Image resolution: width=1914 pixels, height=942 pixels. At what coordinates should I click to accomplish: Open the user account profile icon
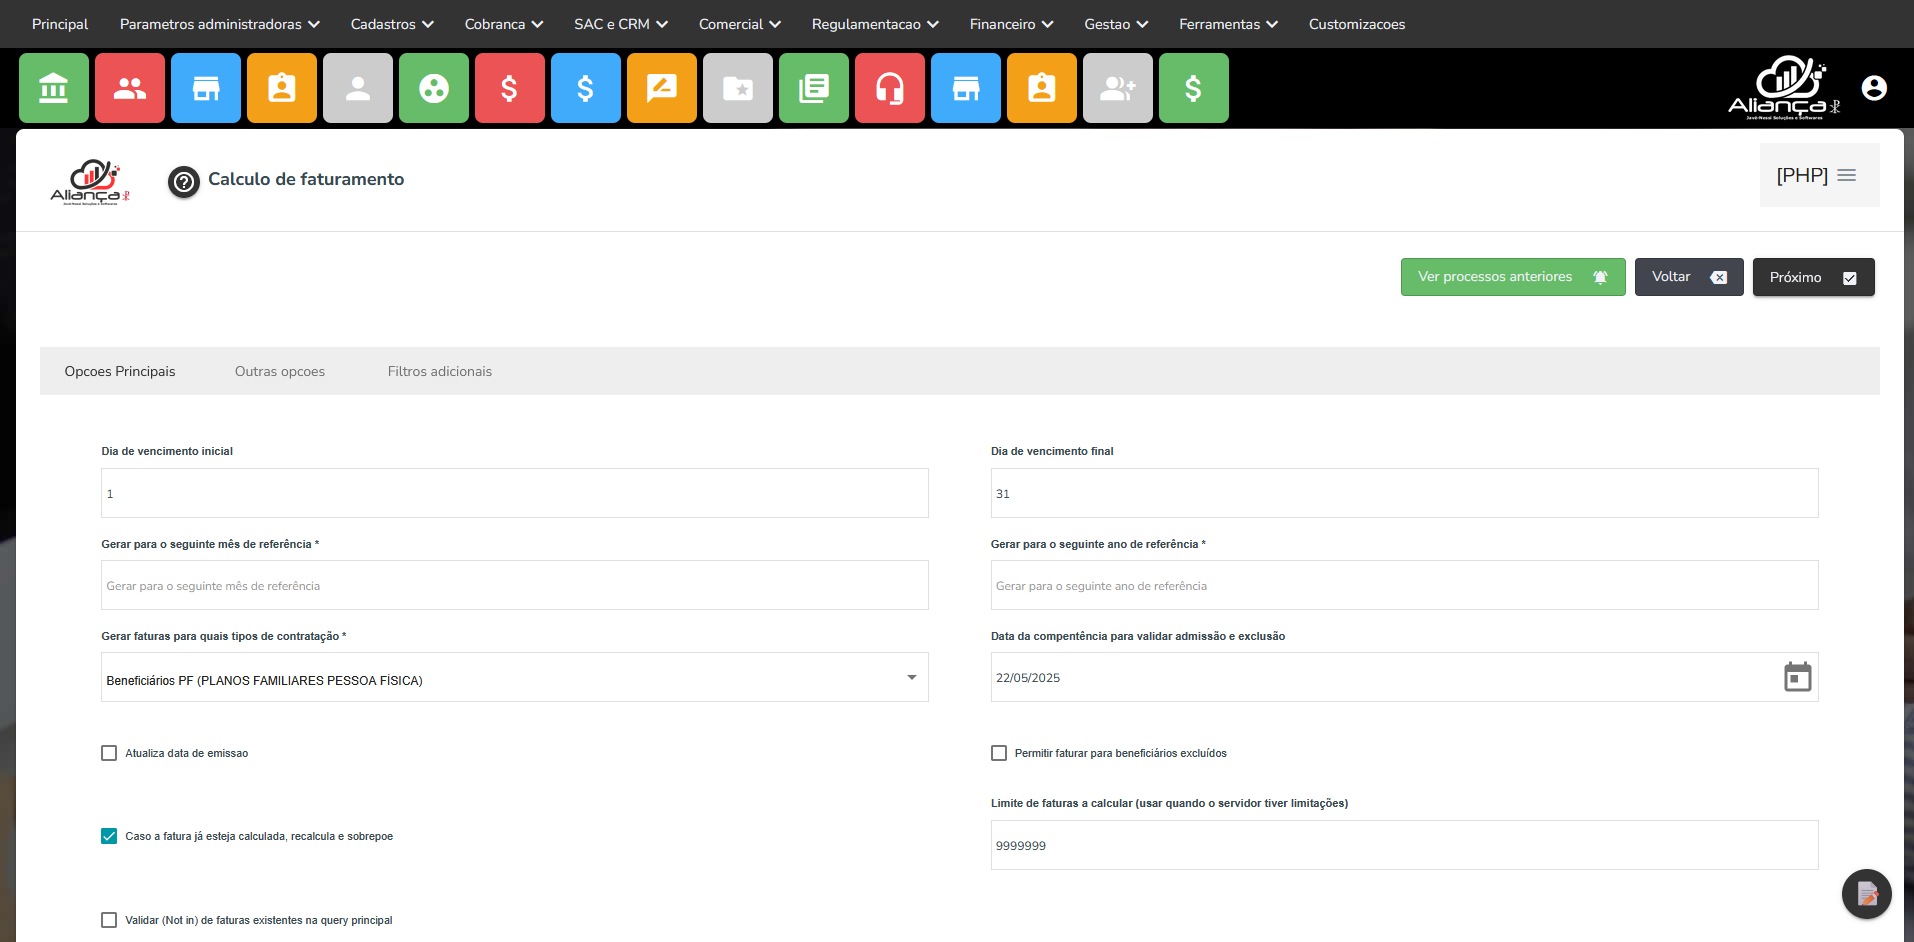pyautogui.click(x=1874, y=88)
